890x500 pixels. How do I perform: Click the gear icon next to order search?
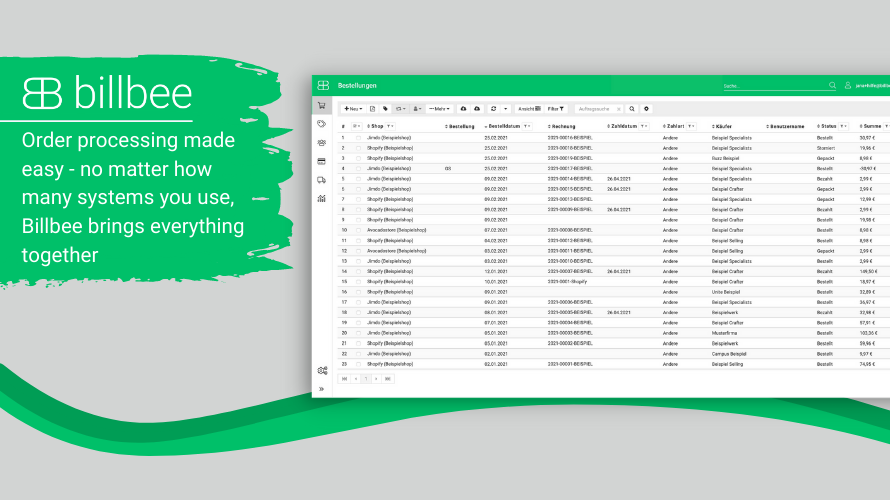(x=646, y=108)
